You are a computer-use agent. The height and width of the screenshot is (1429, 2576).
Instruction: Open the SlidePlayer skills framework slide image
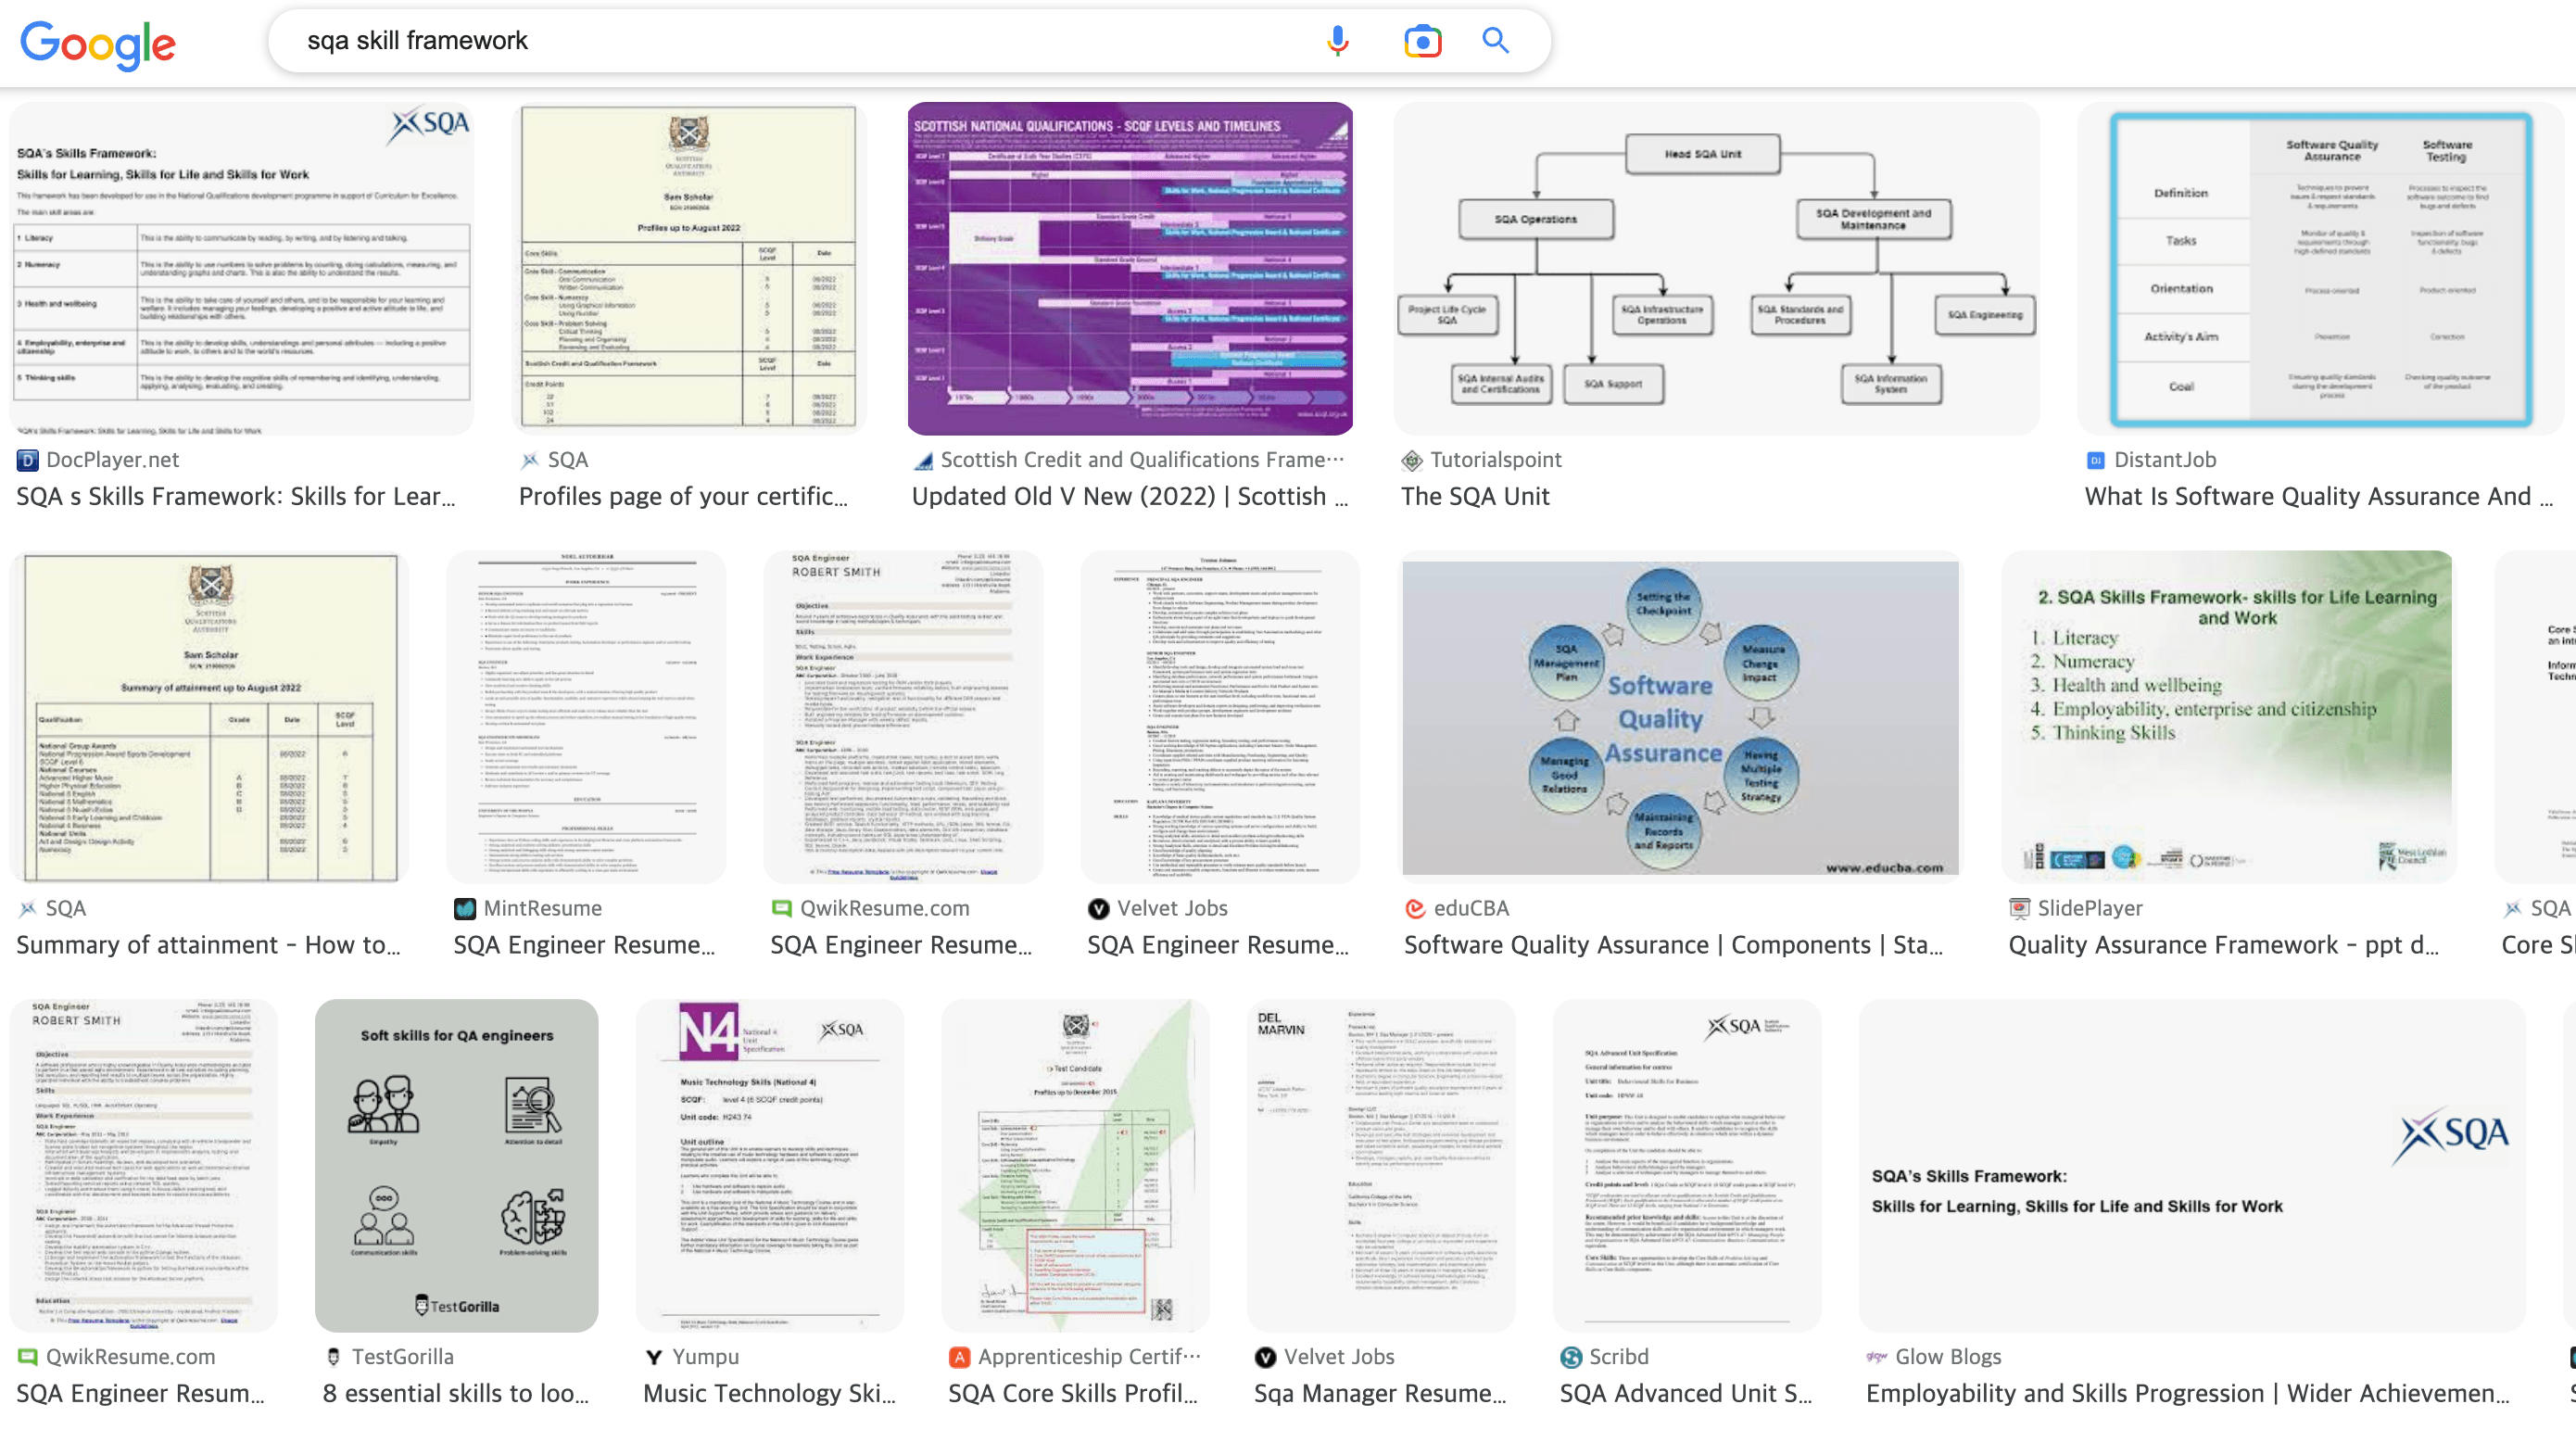(x=2228, y=717)
